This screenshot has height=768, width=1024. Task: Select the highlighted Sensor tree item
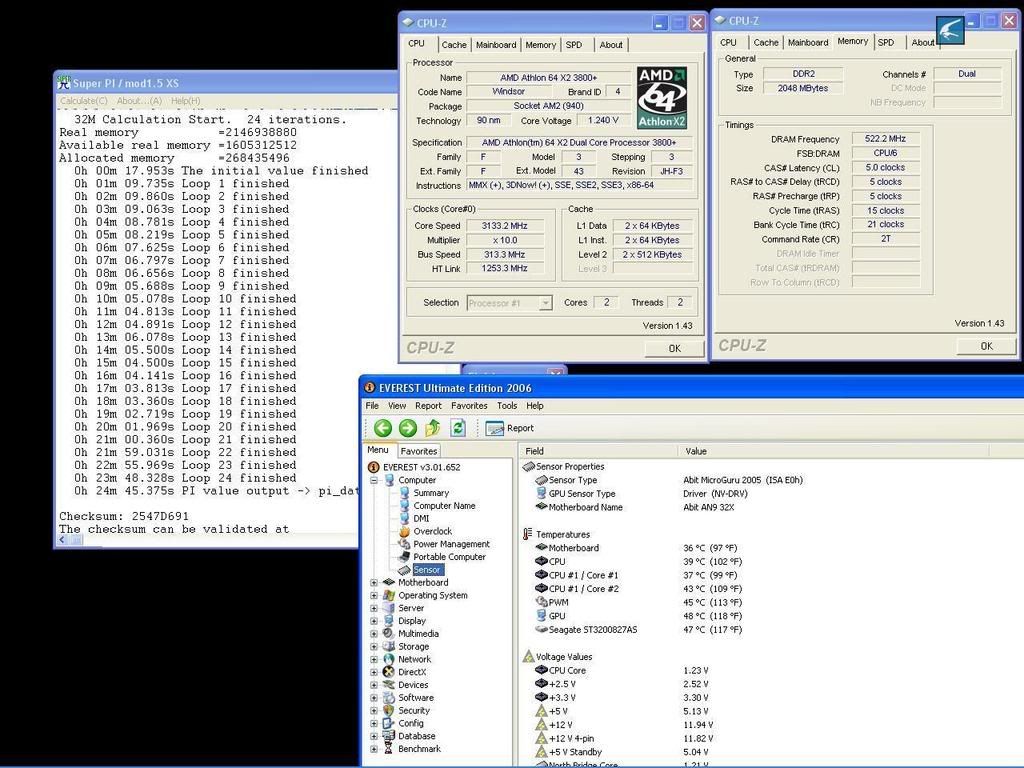click(x=427, y=569)
